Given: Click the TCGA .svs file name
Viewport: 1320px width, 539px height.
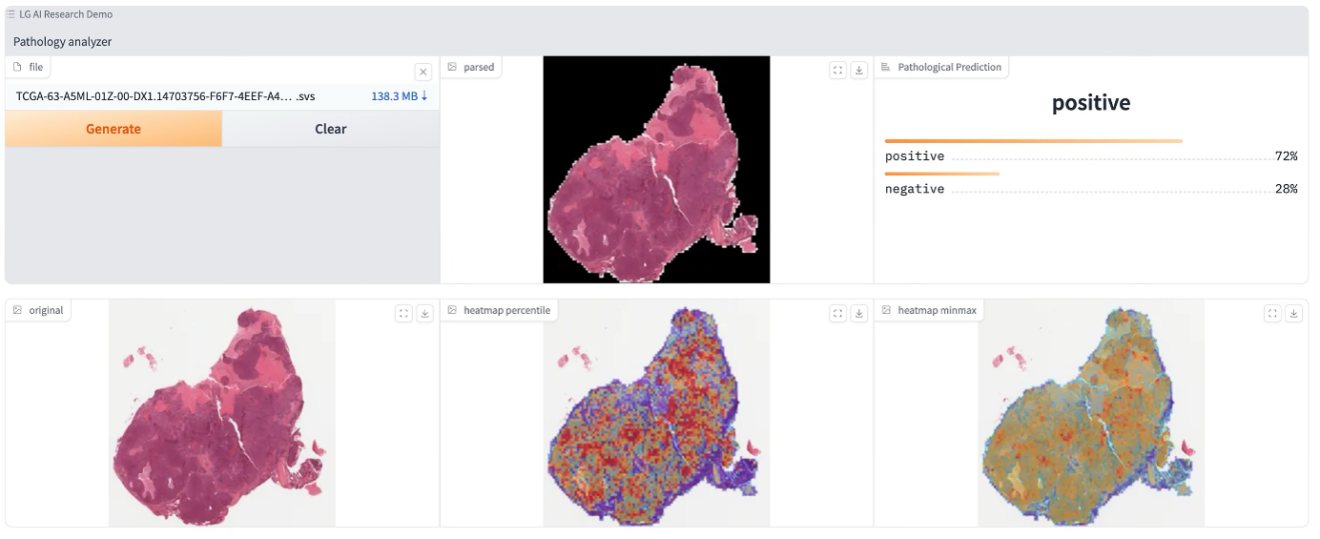Looking at the screenshot, I should pyautogui.click(x=165, y=96).
